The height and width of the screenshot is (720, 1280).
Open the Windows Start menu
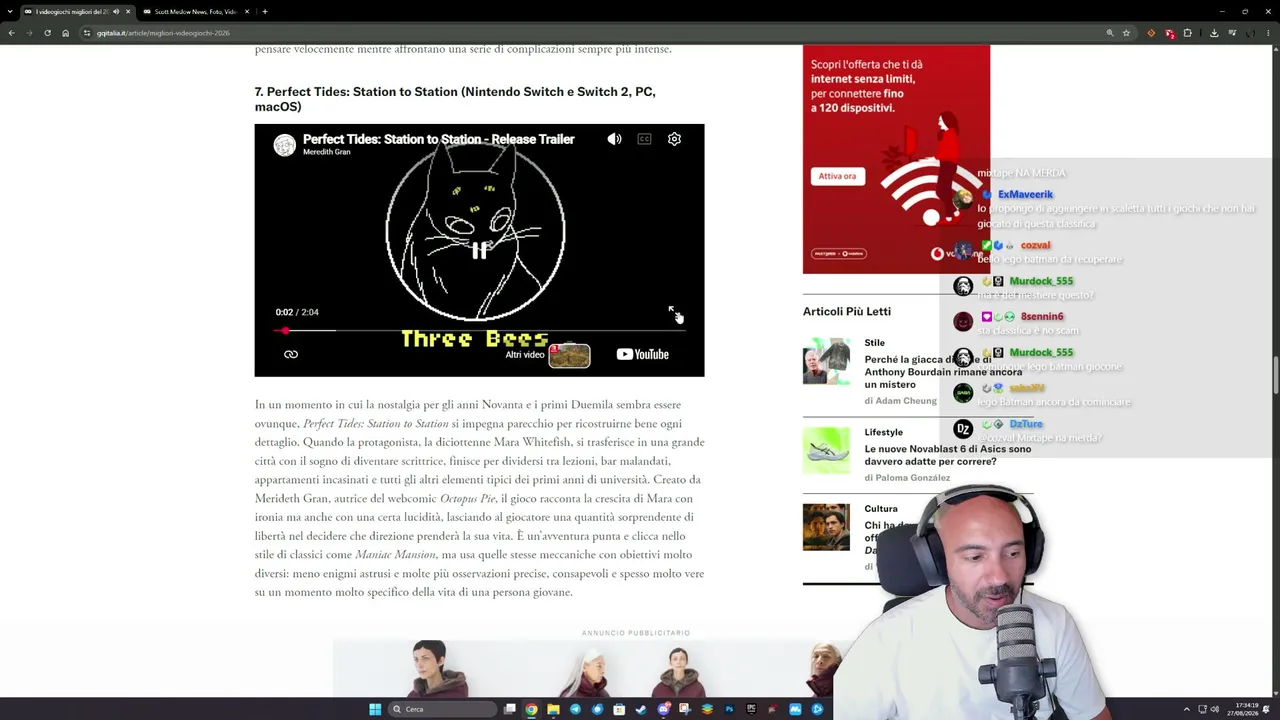375,709
